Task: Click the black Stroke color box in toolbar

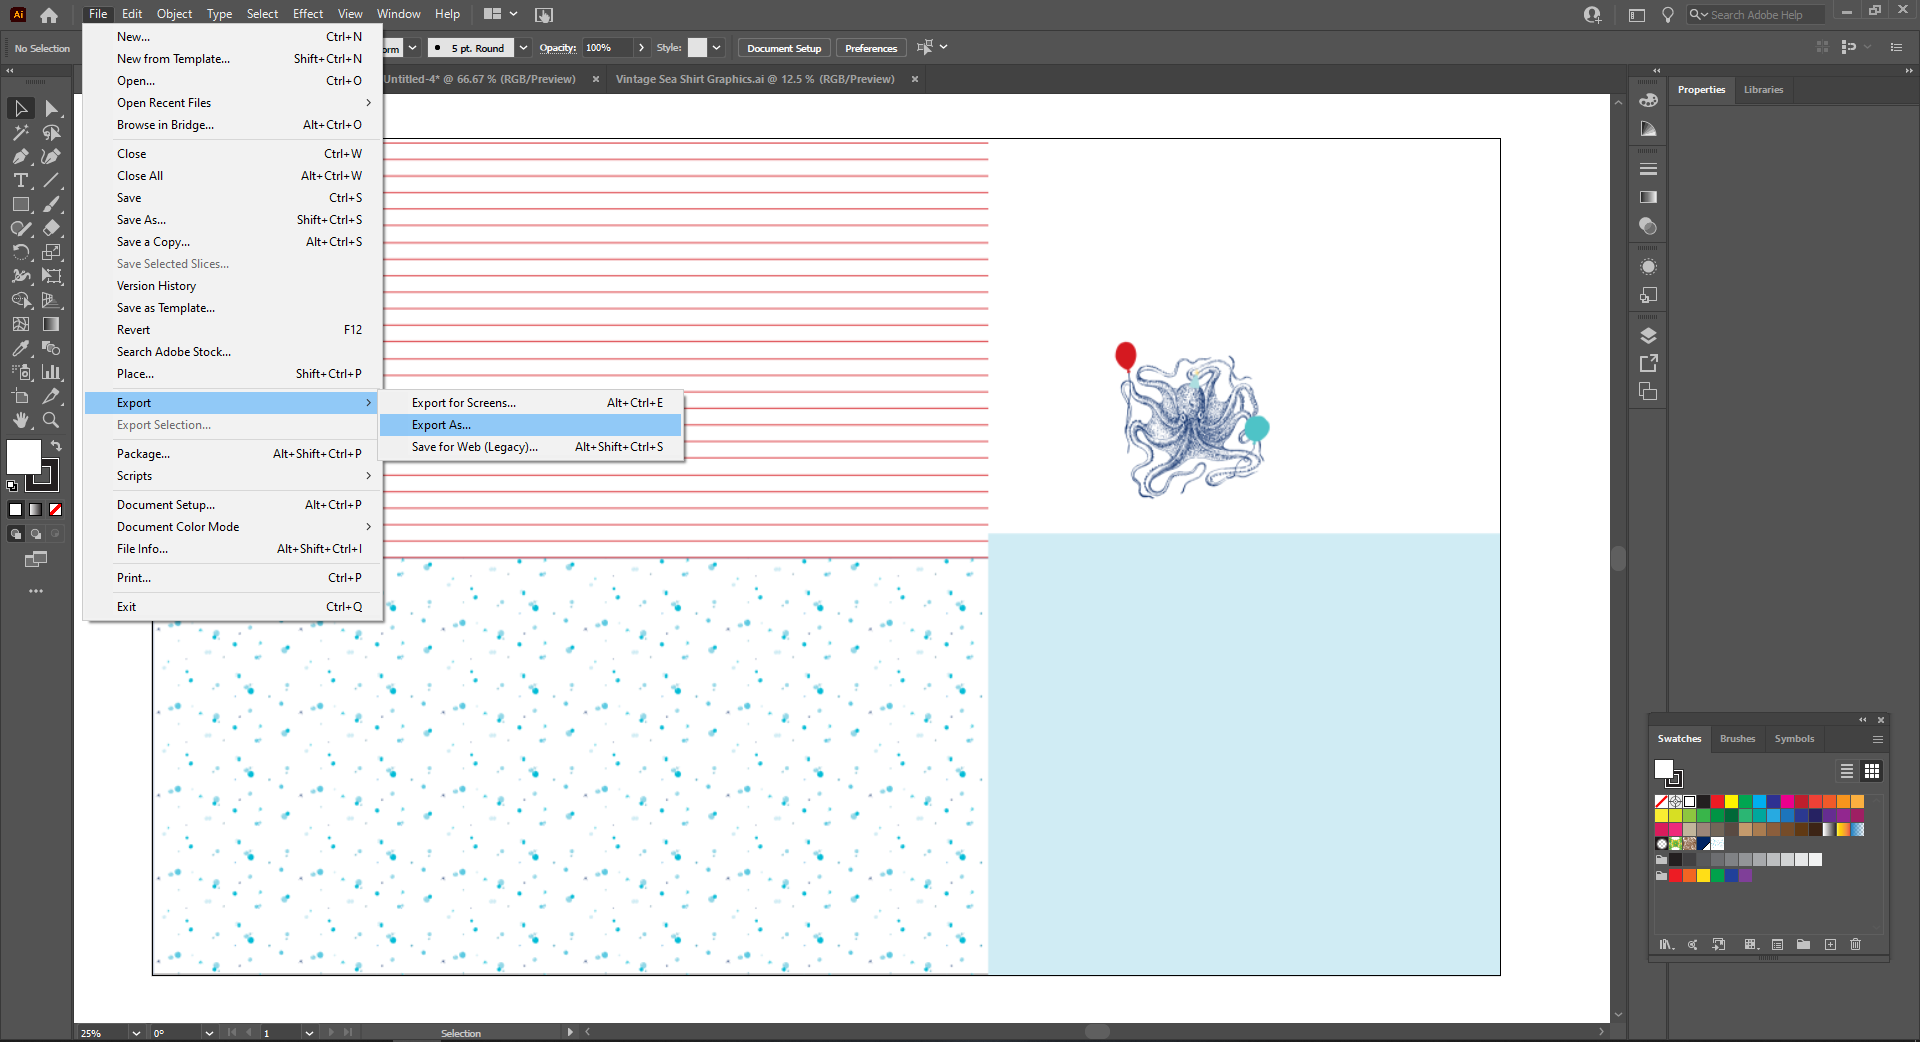Action: (44, 476)
